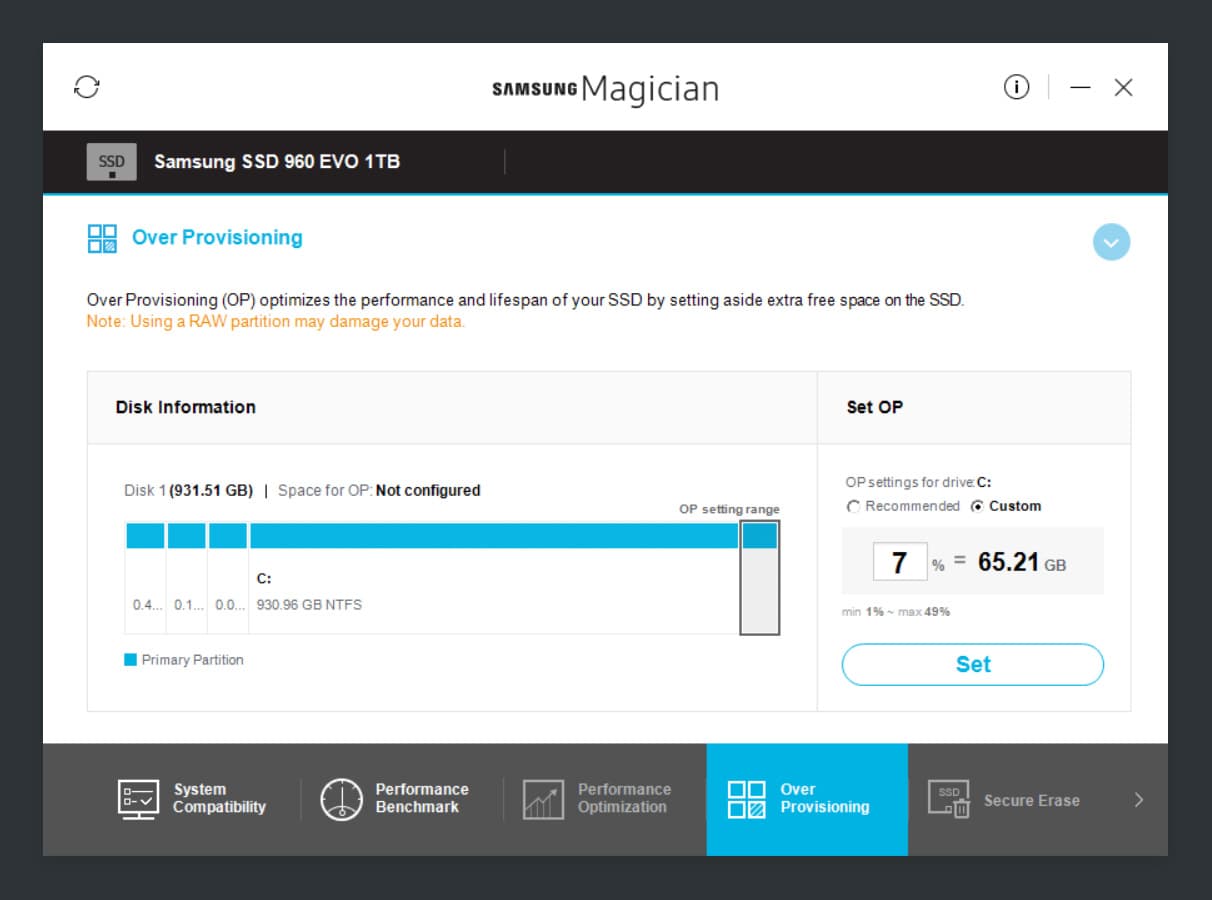
Task: Open the information (i) icon
Action: (x=1016, y=88)
